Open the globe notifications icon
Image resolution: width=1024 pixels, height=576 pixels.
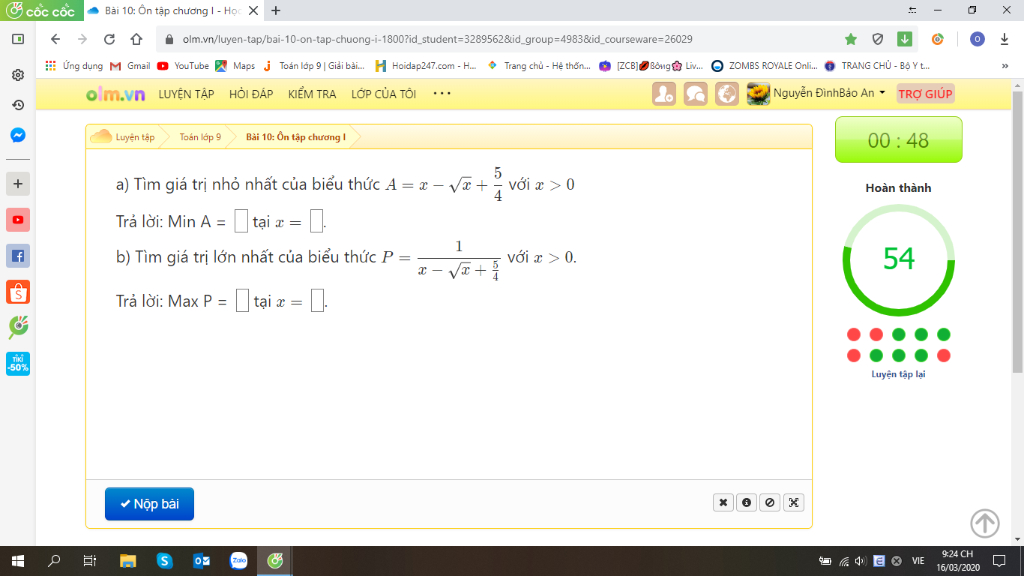(x=726, y=94)
